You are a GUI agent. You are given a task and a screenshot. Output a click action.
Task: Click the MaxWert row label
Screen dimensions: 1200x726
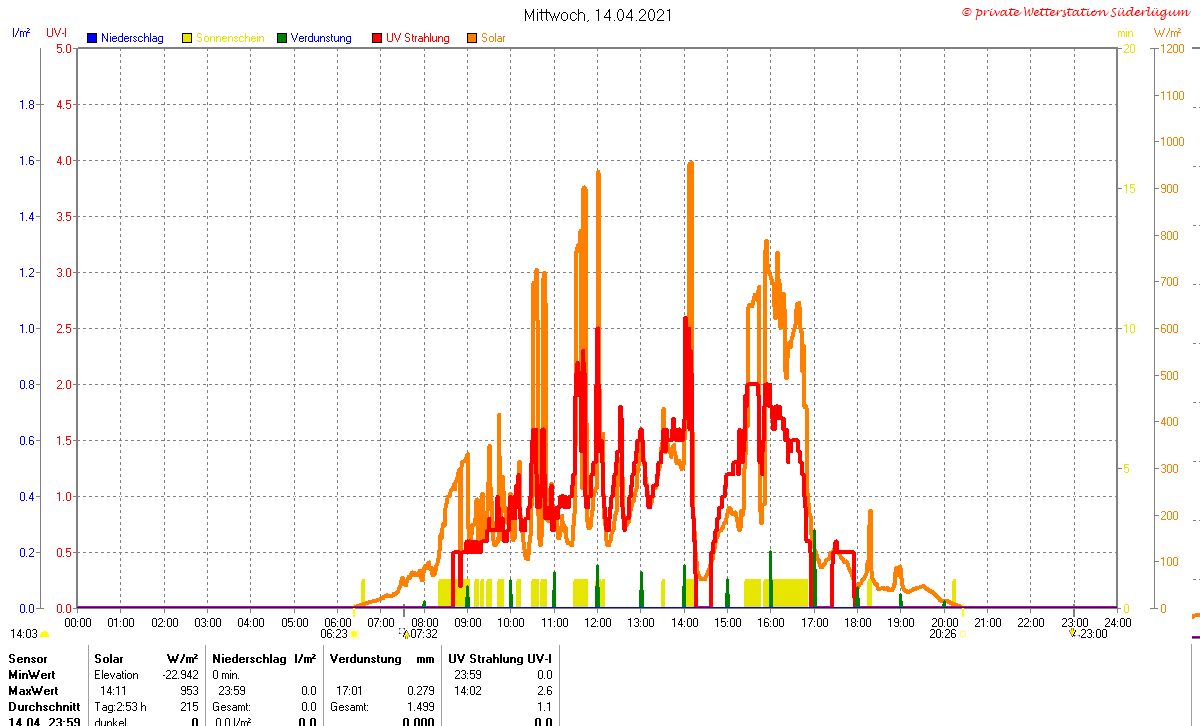click(34, 691)
